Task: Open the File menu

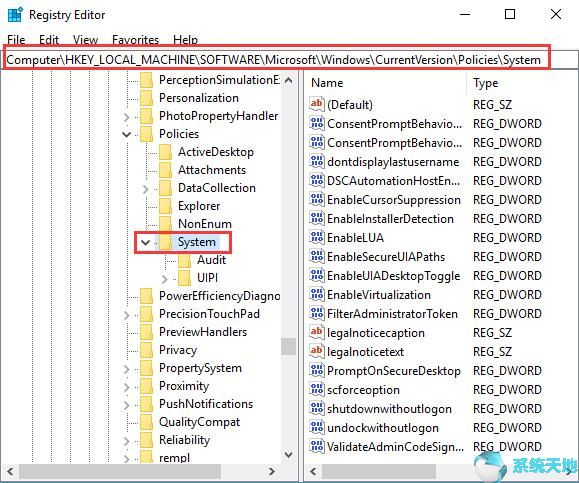Action: 16,40
